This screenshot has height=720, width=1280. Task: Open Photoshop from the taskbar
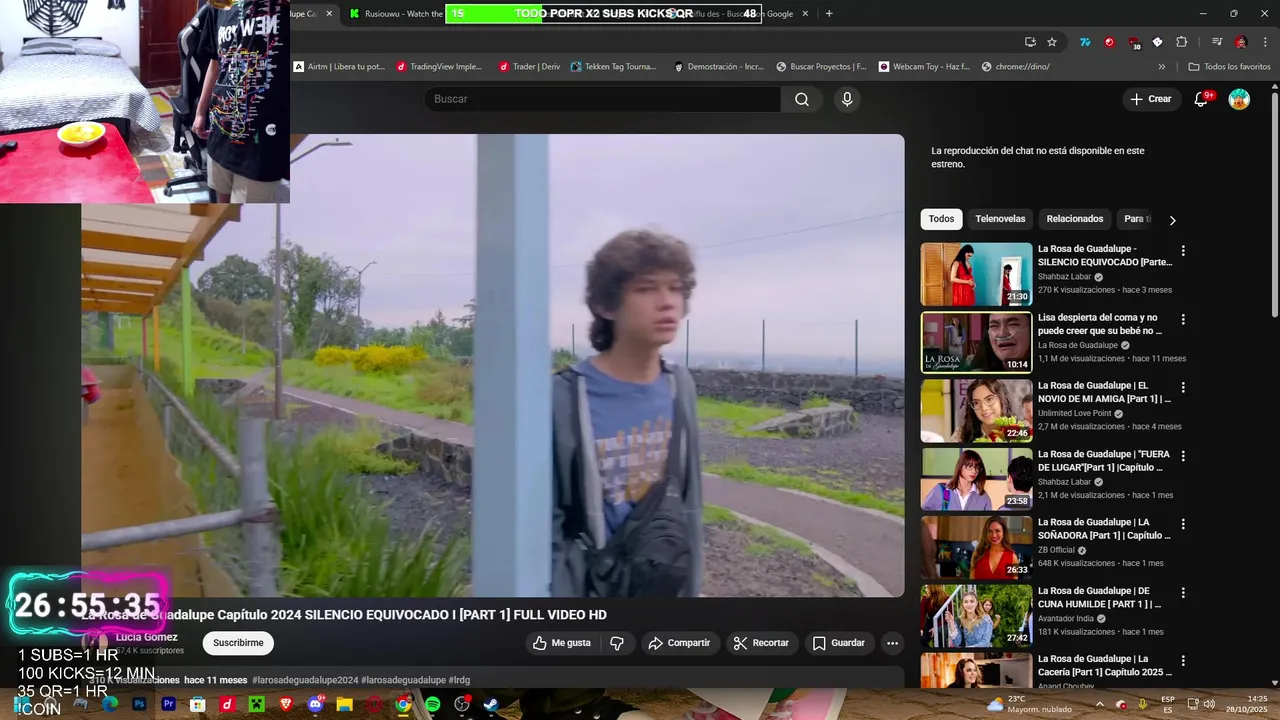click(x=139, y=704)
